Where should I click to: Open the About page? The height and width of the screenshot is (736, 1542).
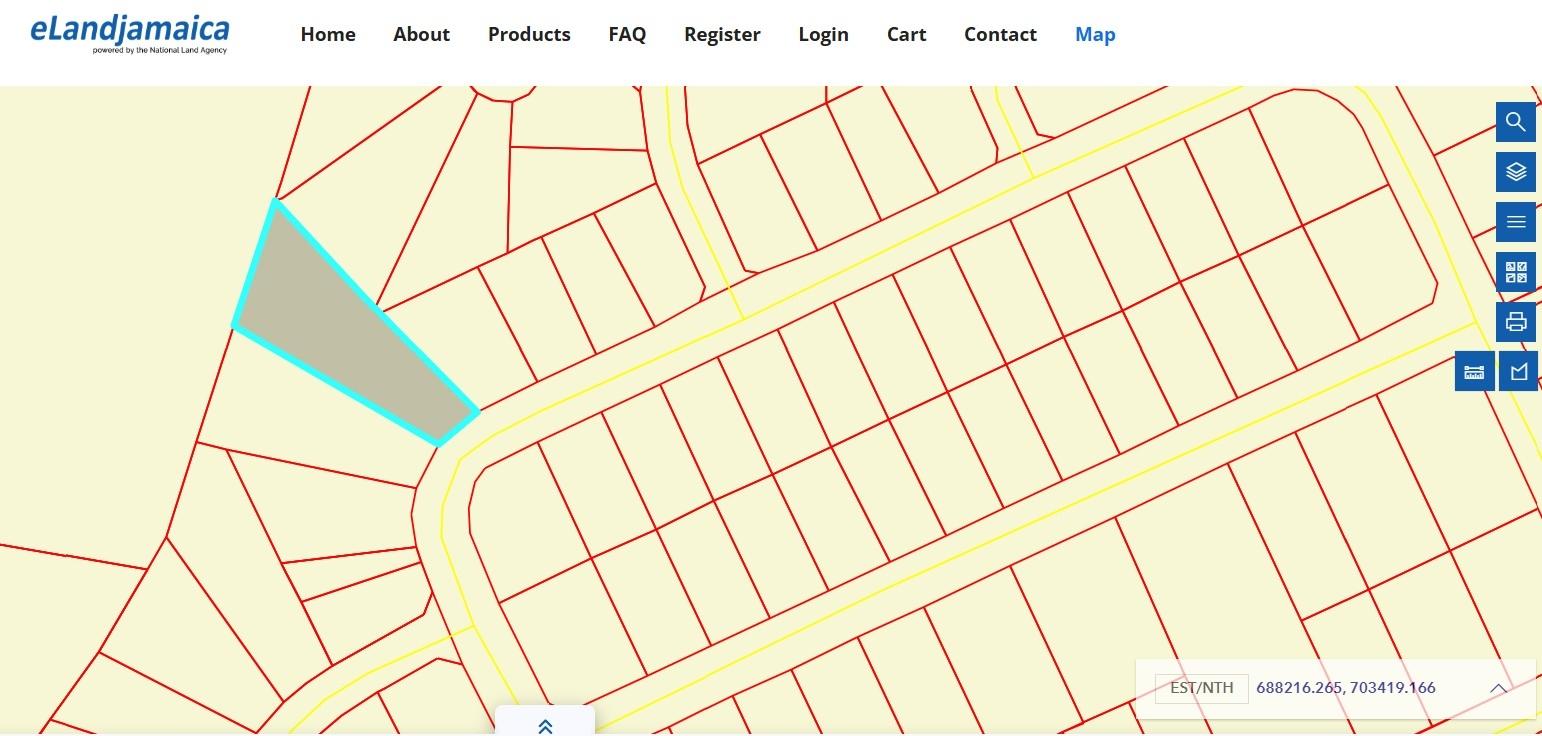pyautogui.click(x=421, y=34)
